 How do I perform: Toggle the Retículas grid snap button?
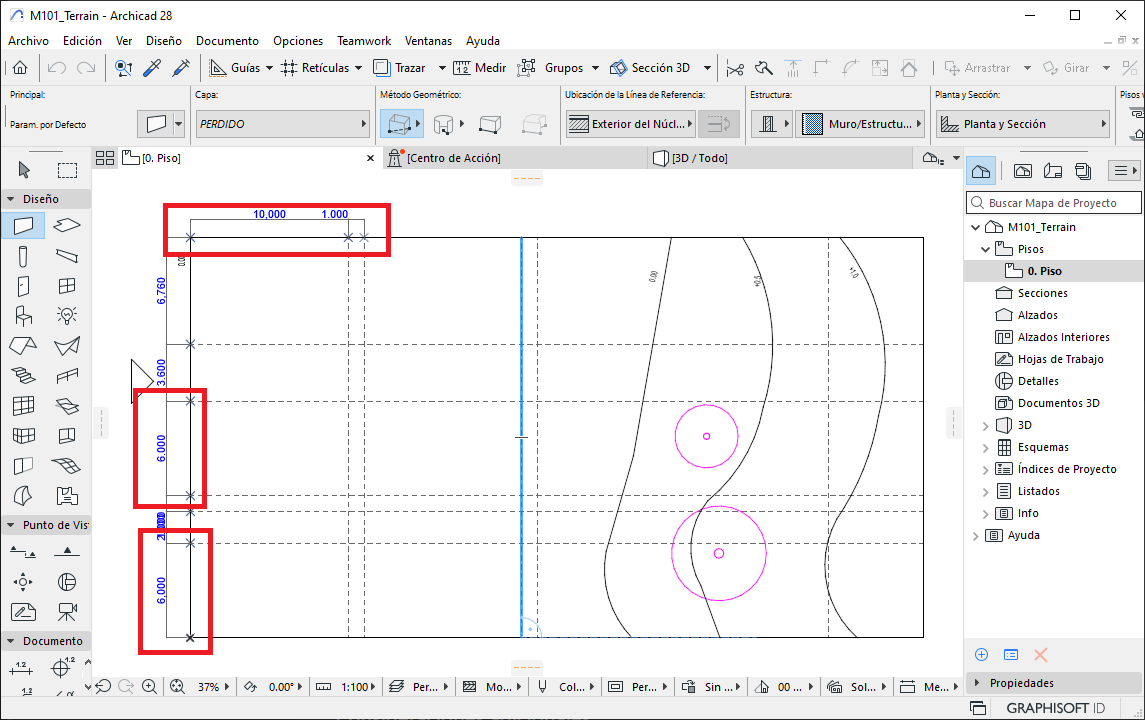click(x=315, y=68)
